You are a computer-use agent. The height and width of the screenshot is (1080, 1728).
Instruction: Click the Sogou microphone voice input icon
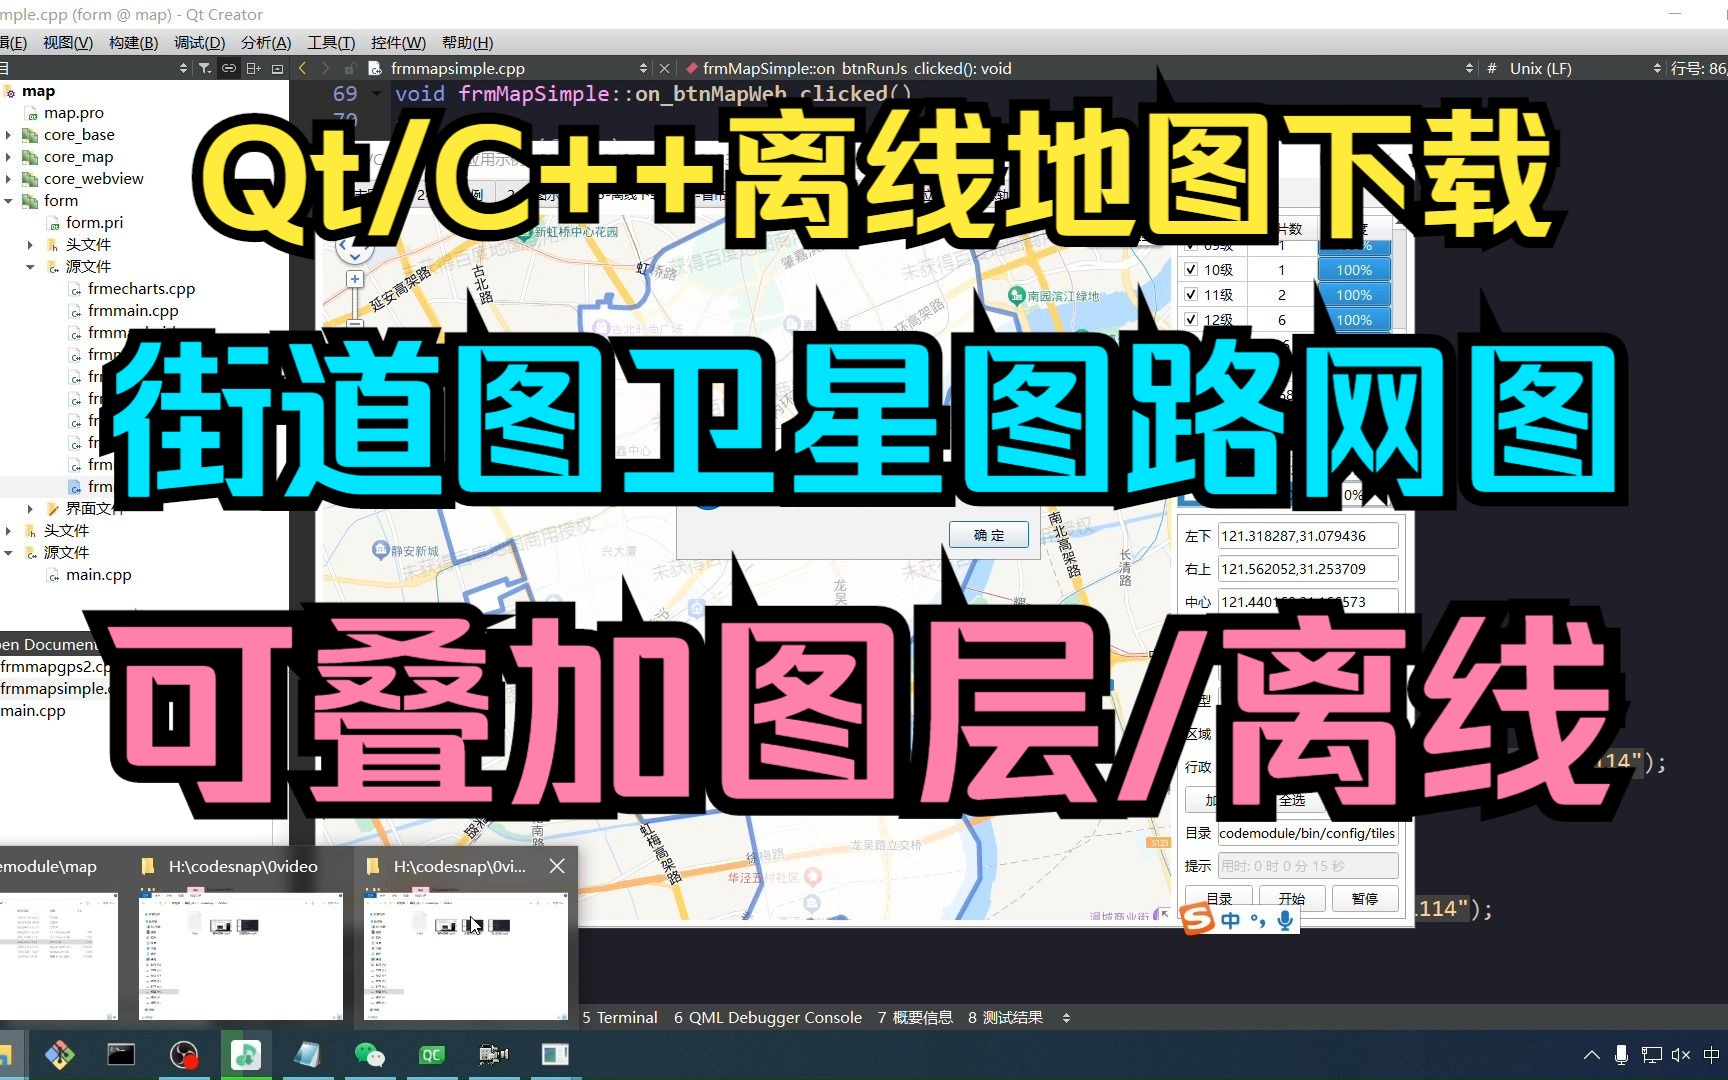coord(1285,919)
